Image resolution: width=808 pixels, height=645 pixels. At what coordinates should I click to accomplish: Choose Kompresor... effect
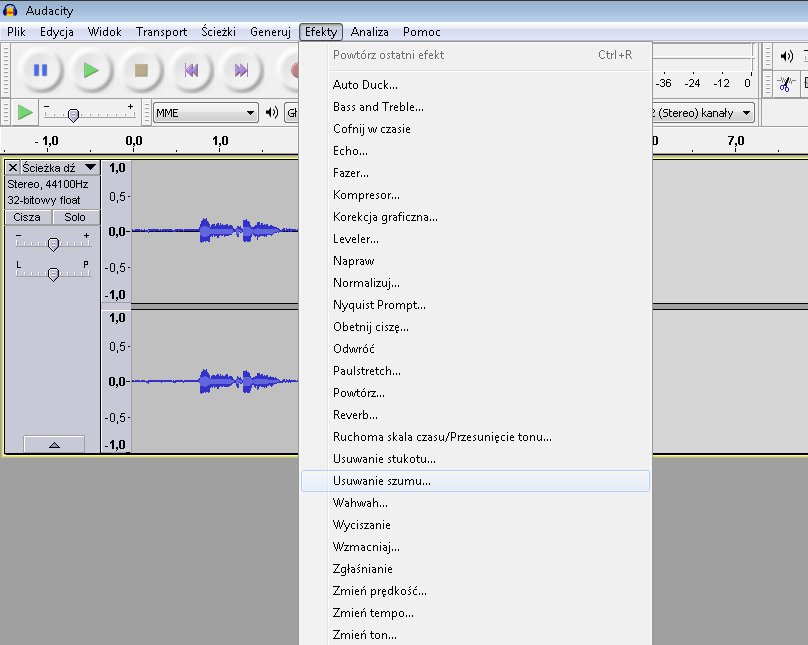pyautogui.click(x=475, y=195)
